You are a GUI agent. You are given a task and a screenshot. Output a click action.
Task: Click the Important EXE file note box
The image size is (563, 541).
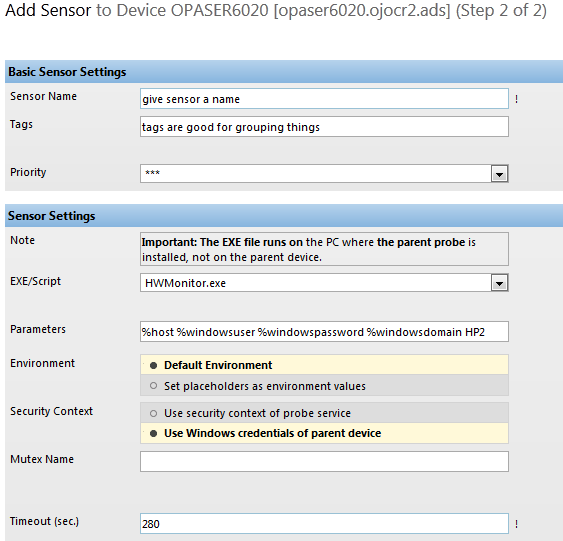tap(324, 249)
